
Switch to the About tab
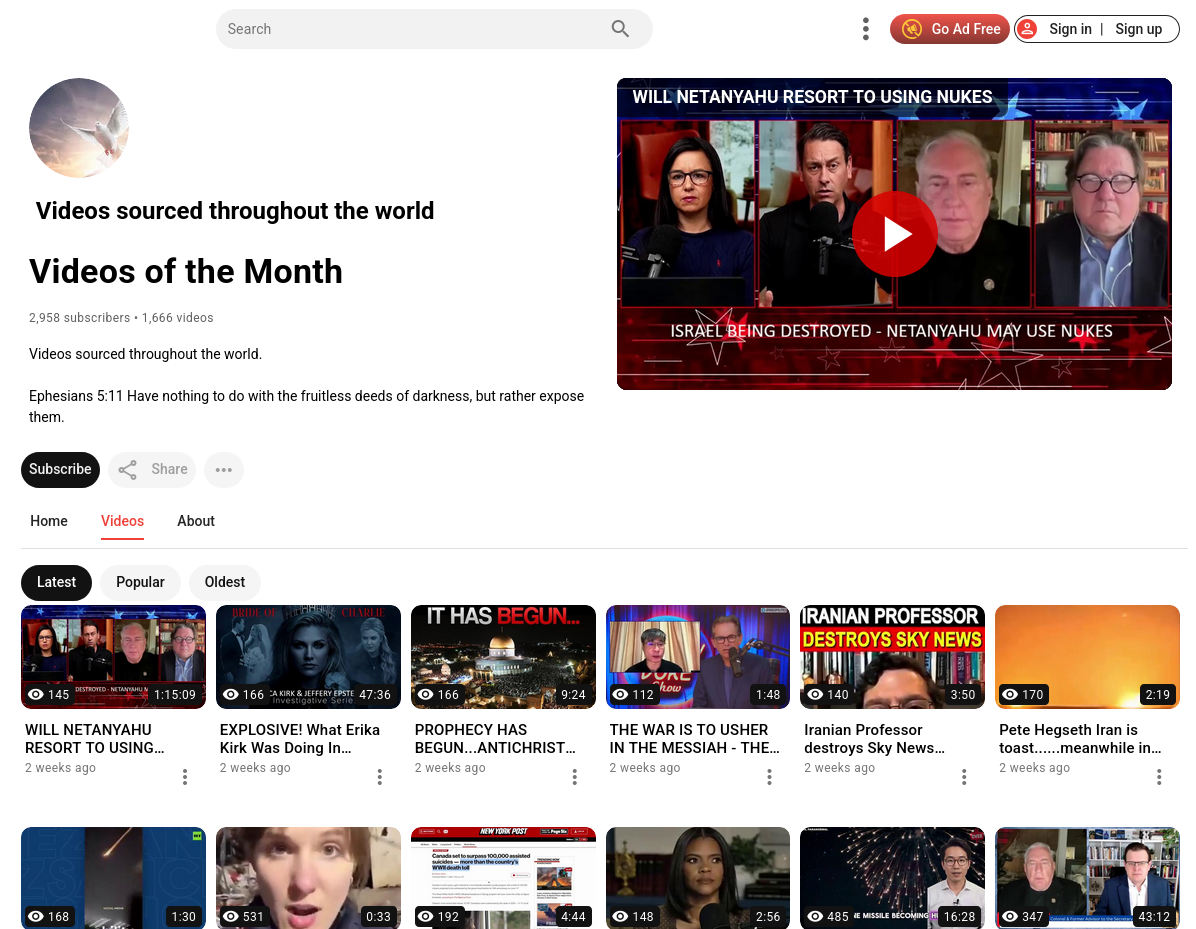pyautogui.click(x=196, y=521)
